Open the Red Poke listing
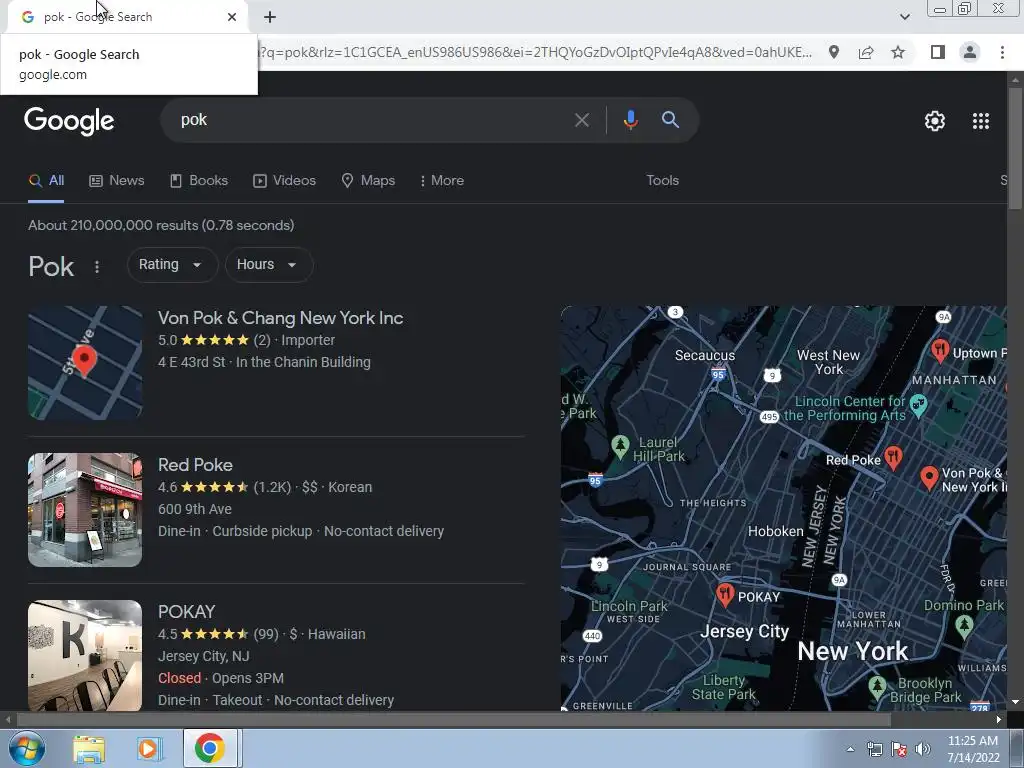The image size is (1024, 768). click(195, 465)
